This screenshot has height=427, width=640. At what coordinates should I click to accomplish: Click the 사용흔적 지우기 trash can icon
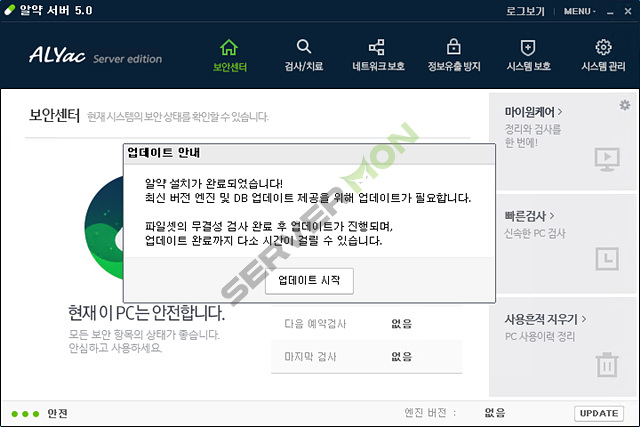[607, 365]
